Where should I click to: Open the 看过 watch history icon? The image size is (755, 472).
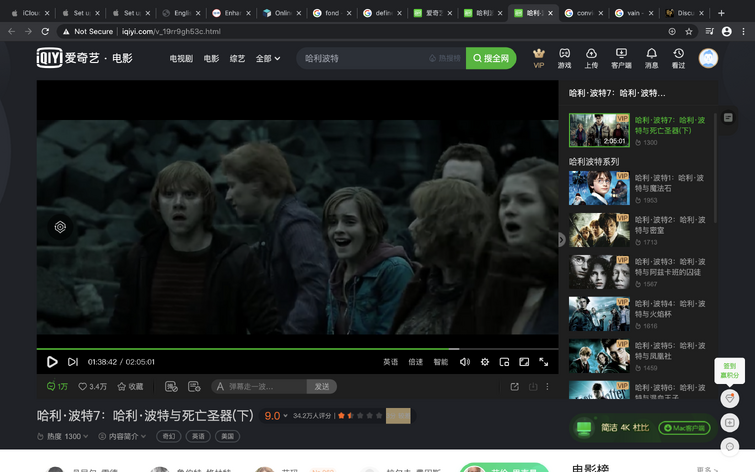[x=678, y=58]
